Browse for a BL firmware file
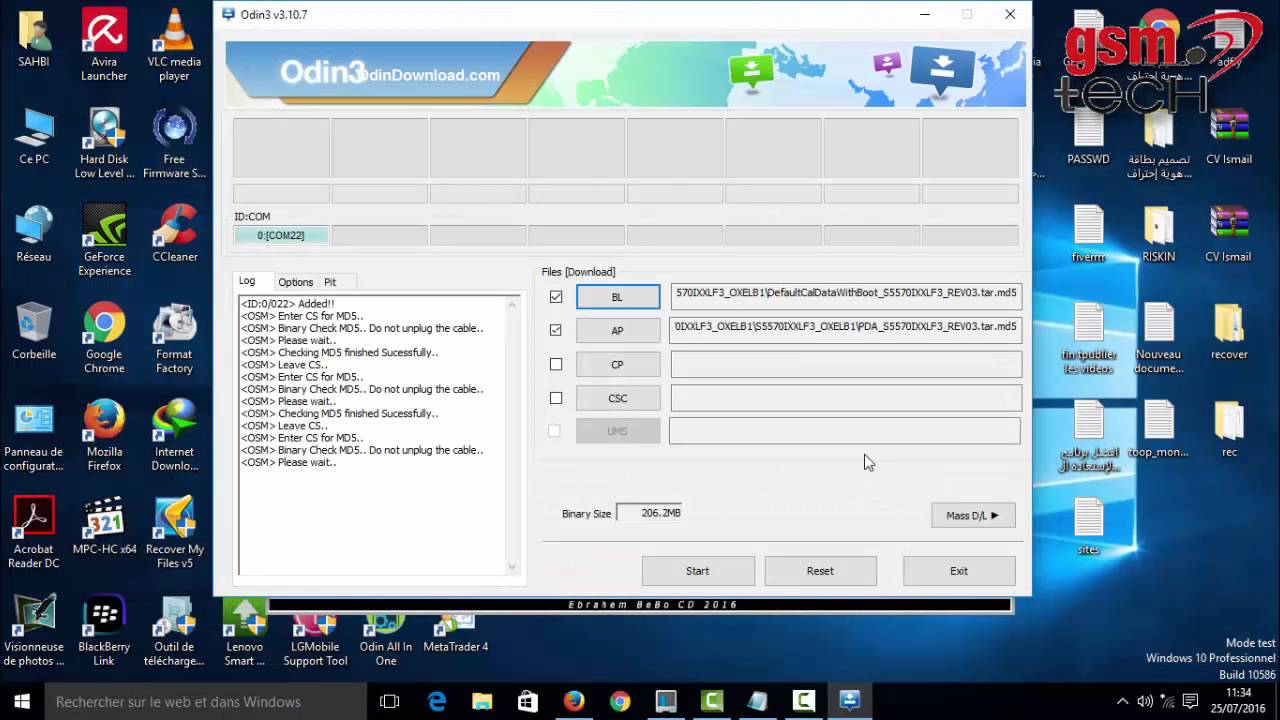This screenshot has height=720, width=1280. [618, 297]
